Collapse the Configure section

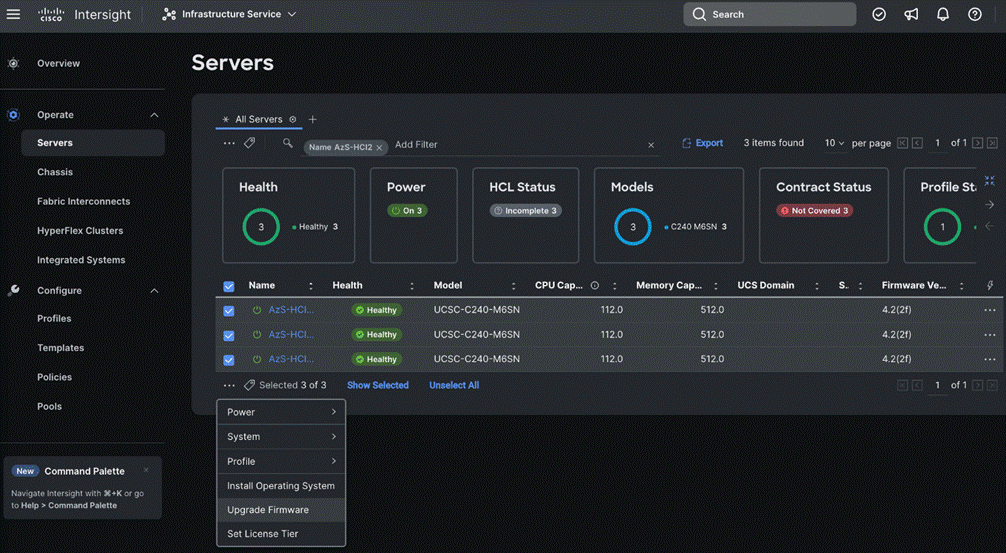(154, 291)
